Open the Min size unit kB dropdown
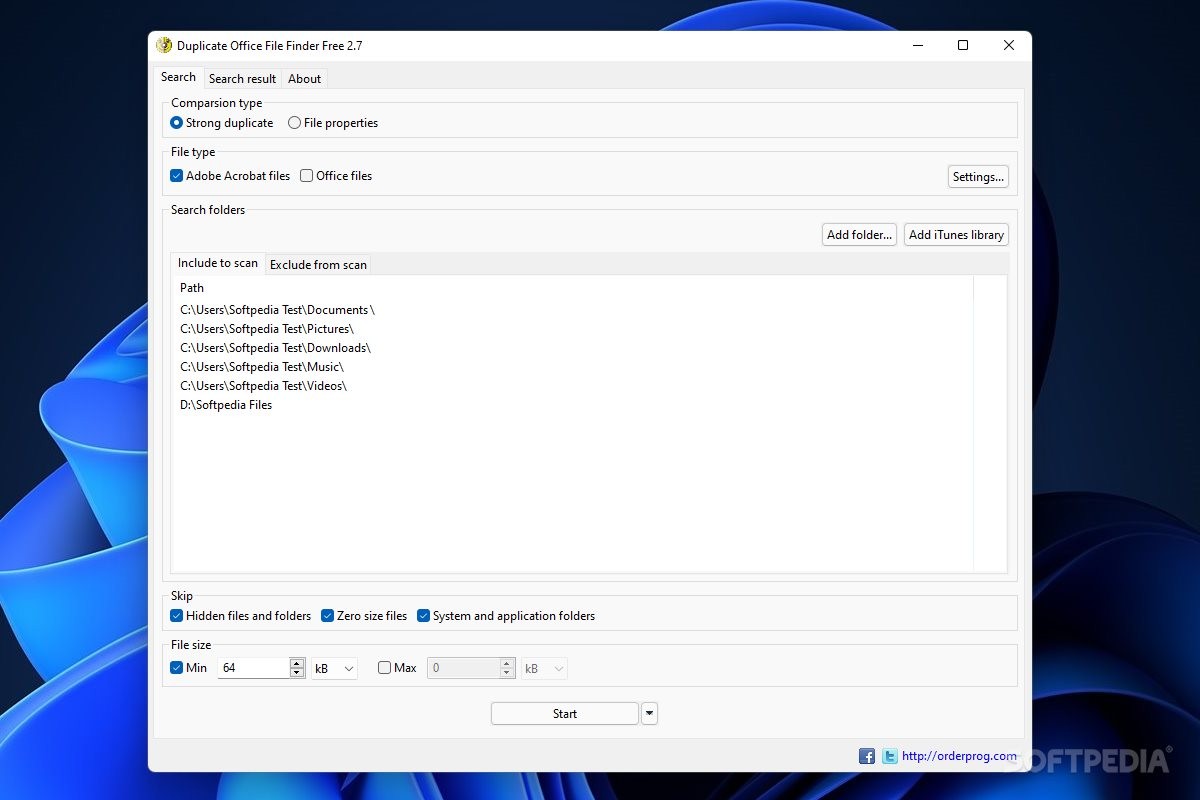The image size is (1200, 800). point(334,668)
